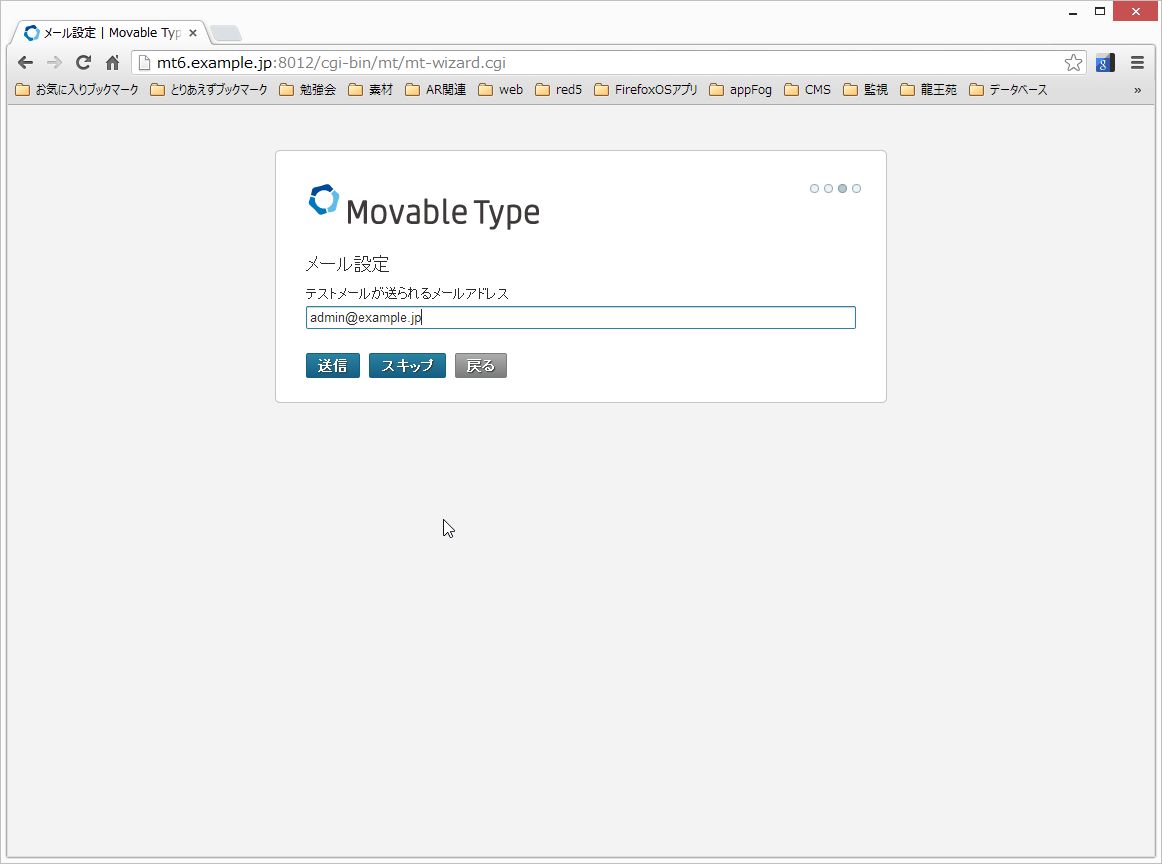Screen dimensions: 1162x864
Task: Open the 勉強会 bookmark folder
Action: [x=308, y=90]
